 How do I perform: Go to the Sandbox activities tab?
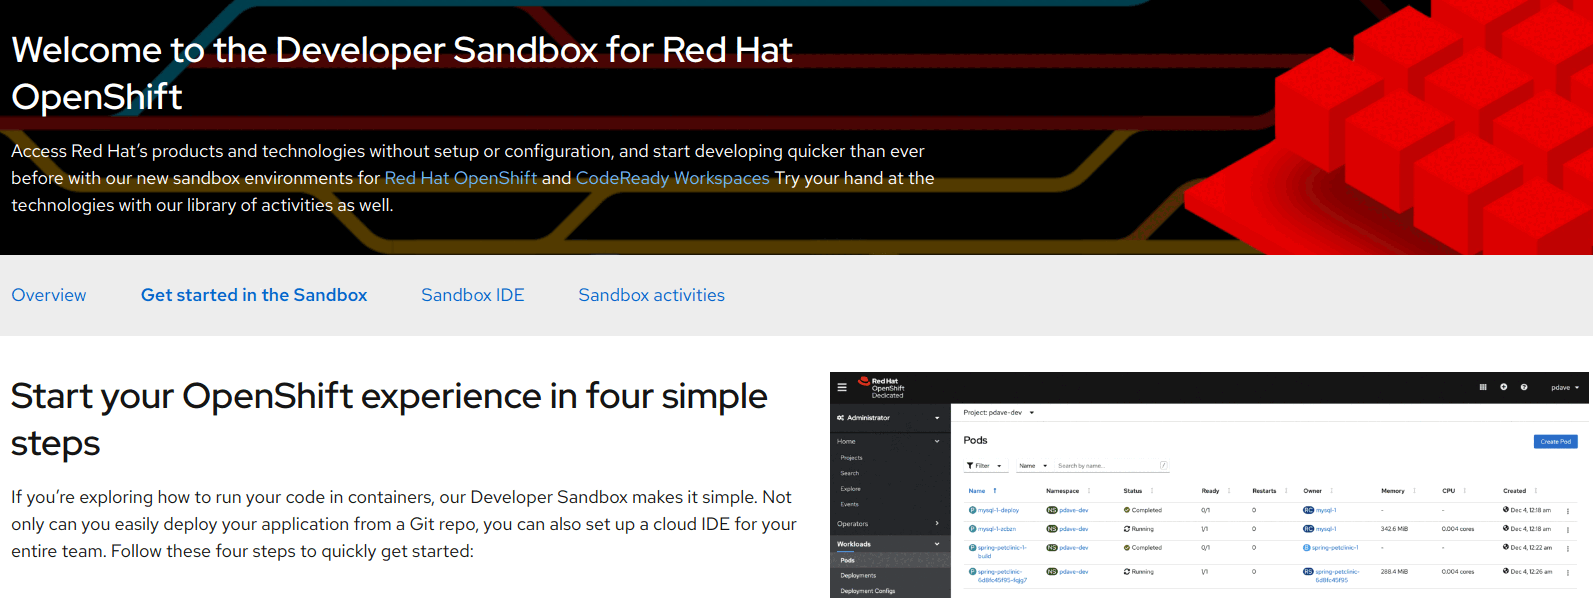click(x=651, y=295)
